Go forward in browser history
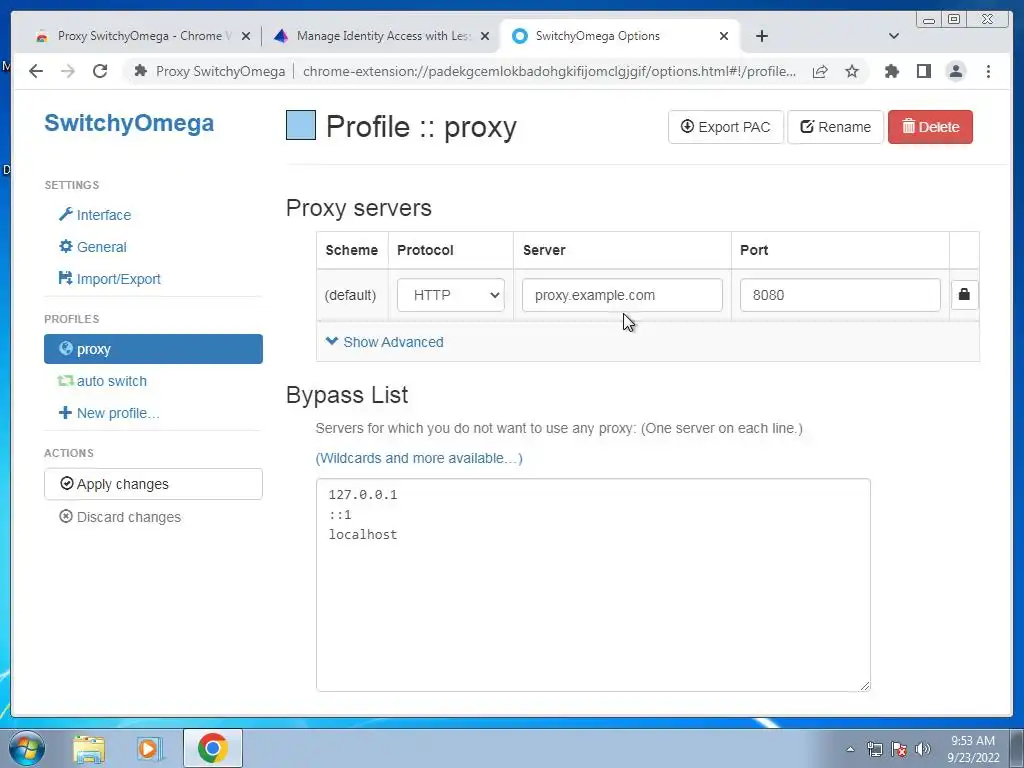The width and height of the screenshot is (1024, 768). [x=68, y=71]
